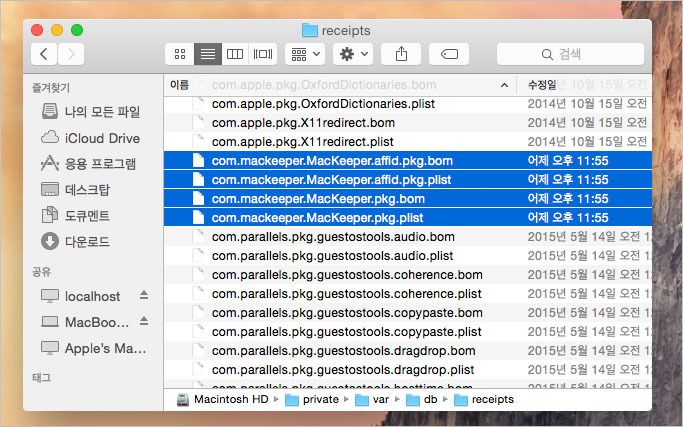Select com.parallels.pkg.guestostools.dragdrop.bom file
683x427 pixels.
[x=408, y=351]
